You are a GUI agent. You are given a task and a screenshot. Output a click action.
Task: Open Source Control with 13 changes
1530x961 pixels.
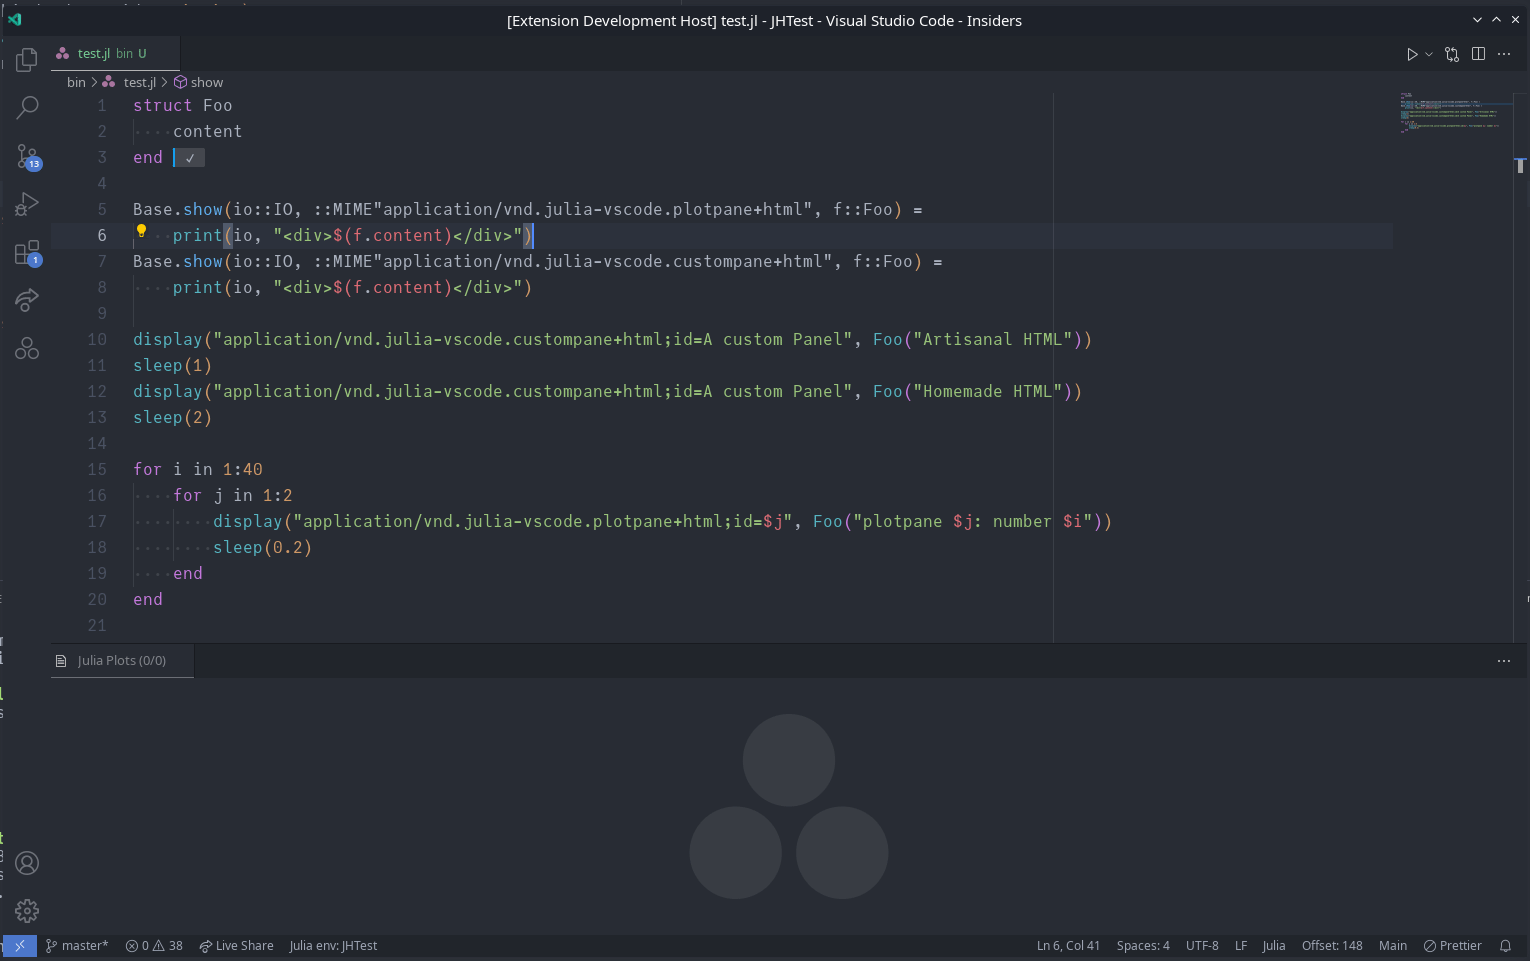[x=27, y=156]
